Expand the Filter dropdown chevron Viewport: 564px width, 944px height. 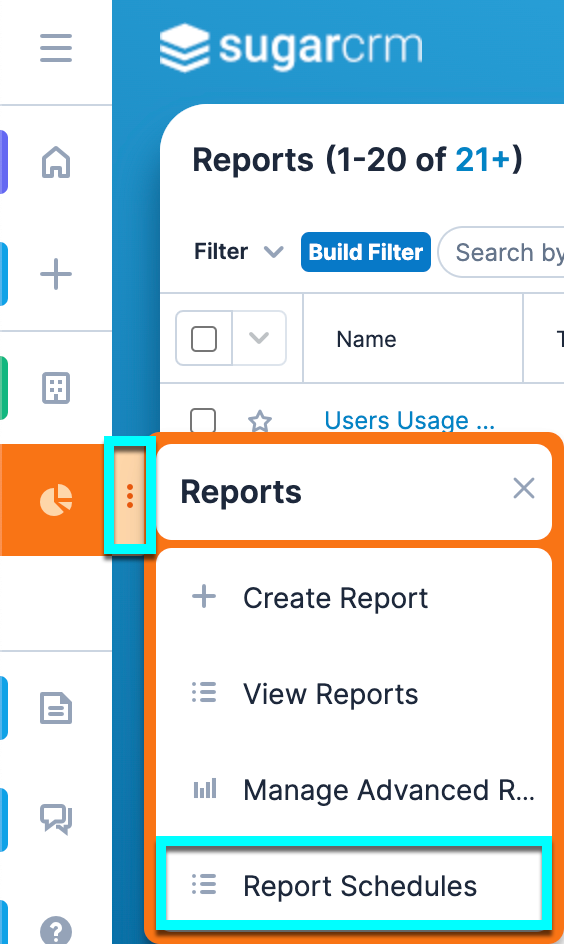click(274, 252)
